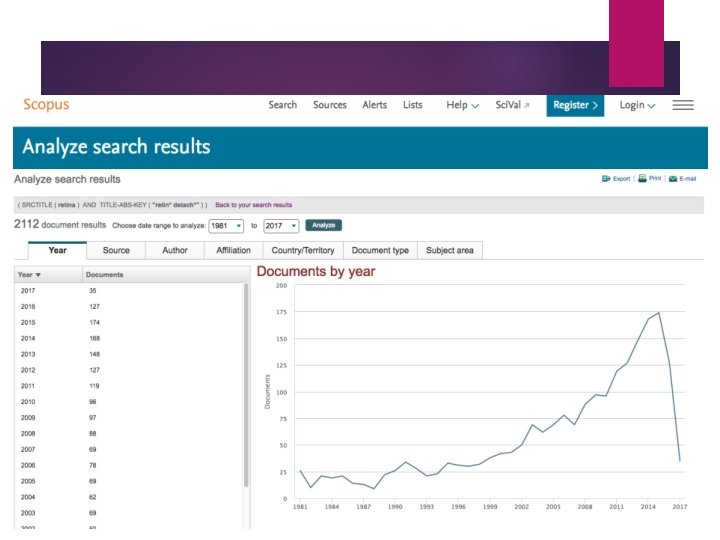The height and width of the screenshot is (540, 720).
Task: Switch to the Affiliation tab
Action: (x=233, y=250)
